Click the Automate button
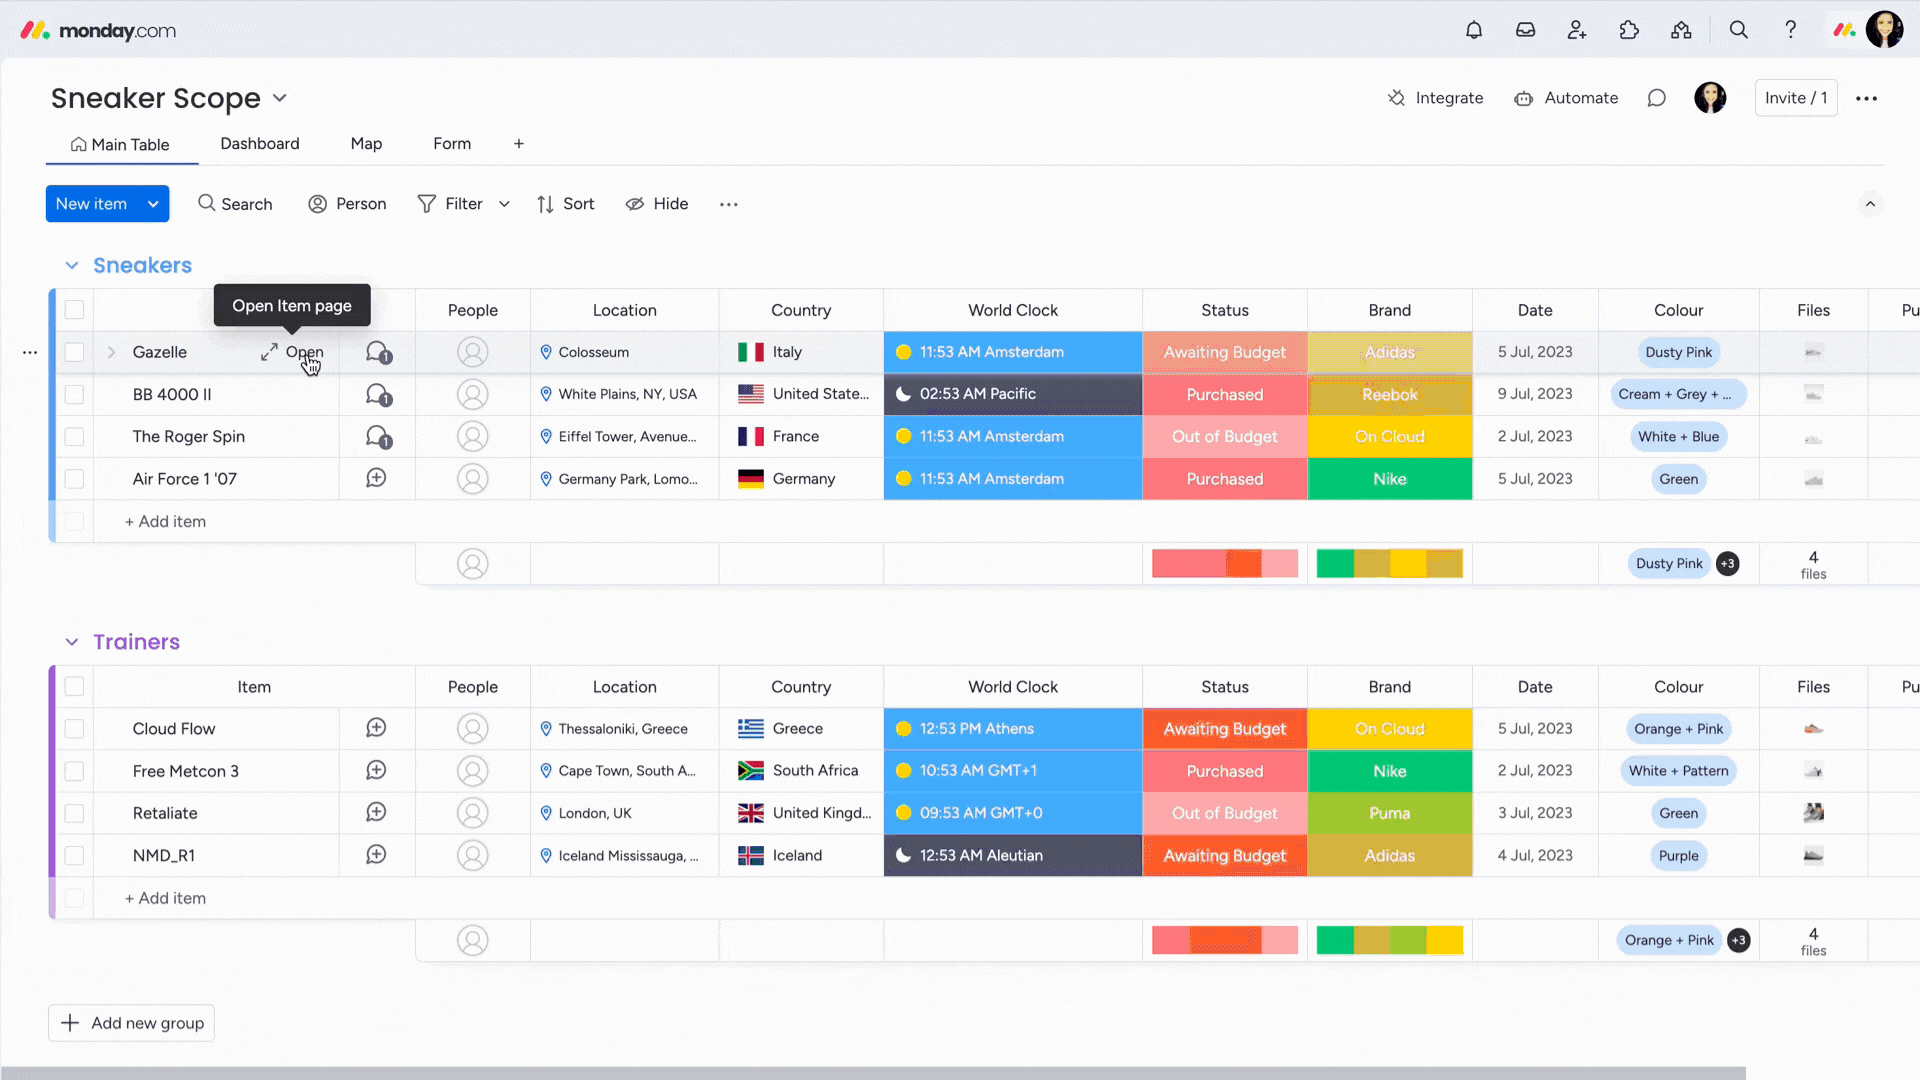The height and width of the screenshot is (1080, 1920). pyautogui.click(x=1566, y=98)
